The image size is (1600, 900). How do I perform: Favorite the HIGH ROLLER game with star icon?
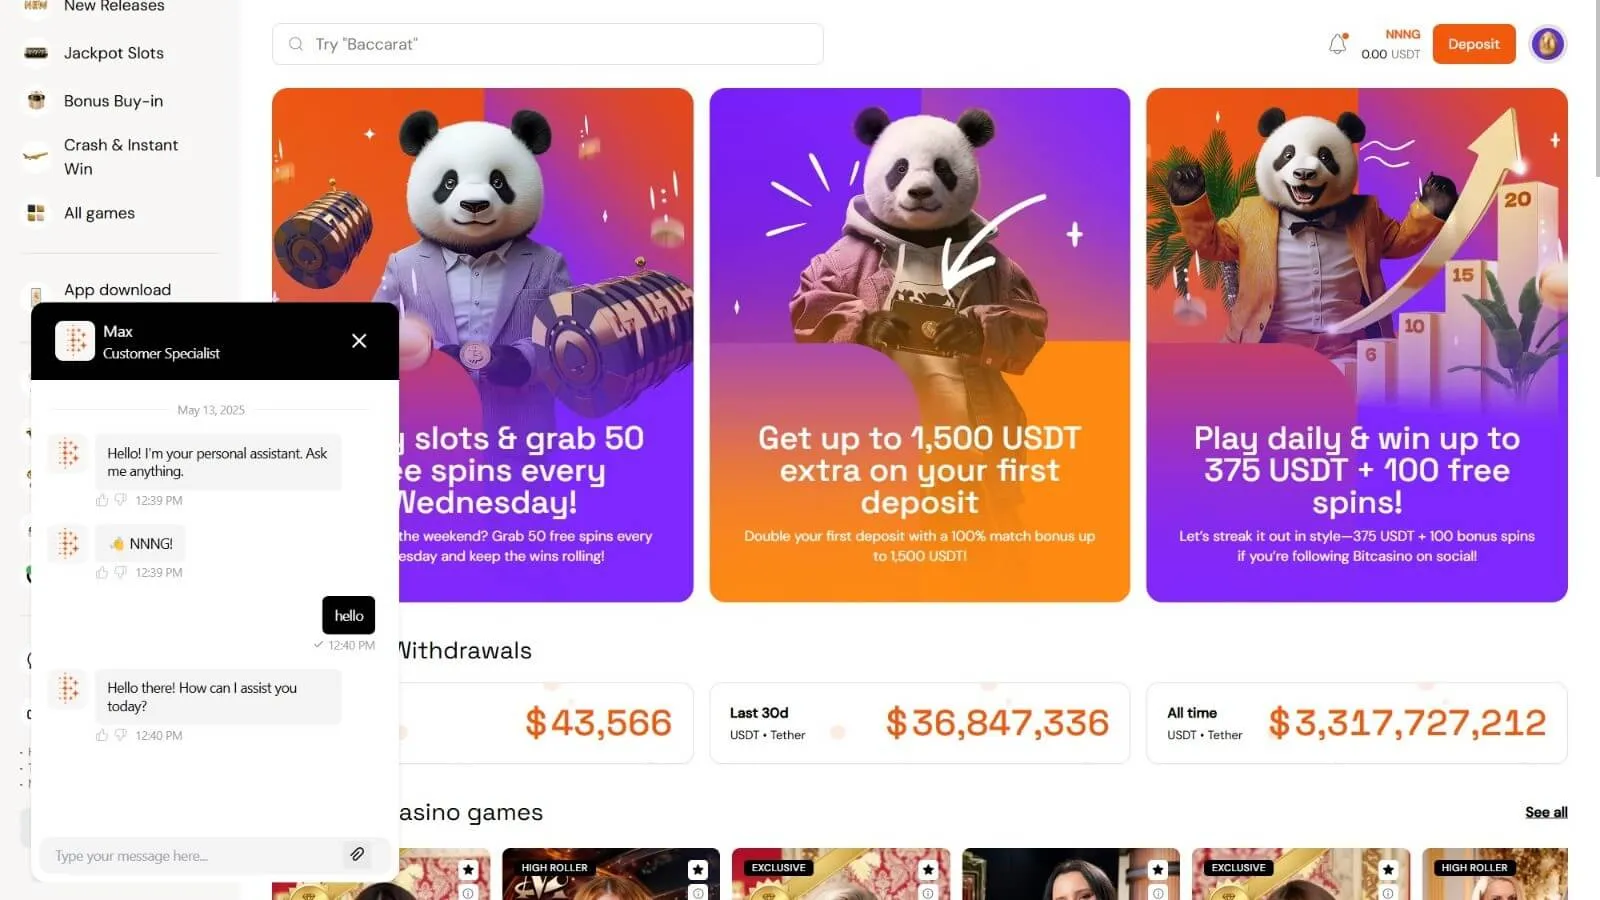tap(698, 869)
